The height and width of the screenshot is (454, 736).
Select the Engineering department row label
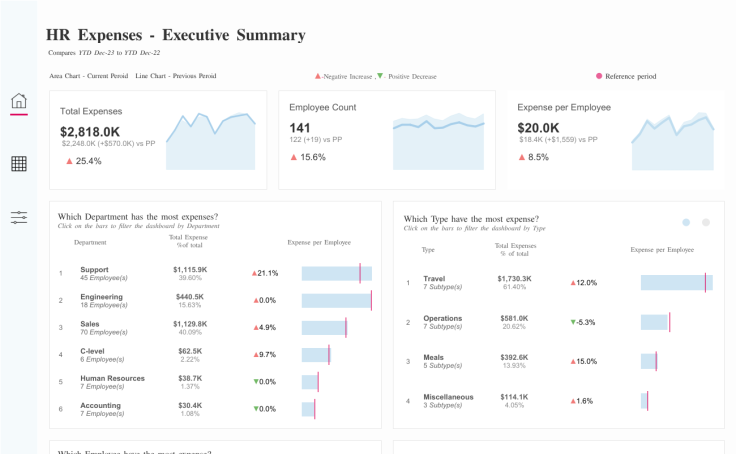tap(101, 296)
